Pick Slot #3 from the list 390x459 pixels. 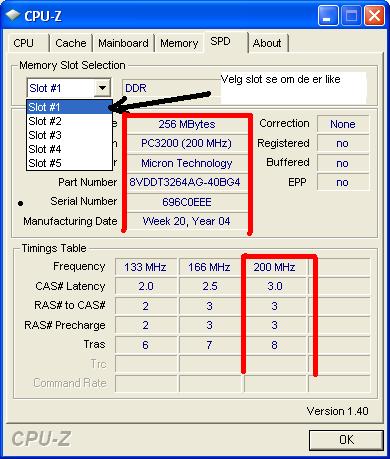click(x=69, y=135)
